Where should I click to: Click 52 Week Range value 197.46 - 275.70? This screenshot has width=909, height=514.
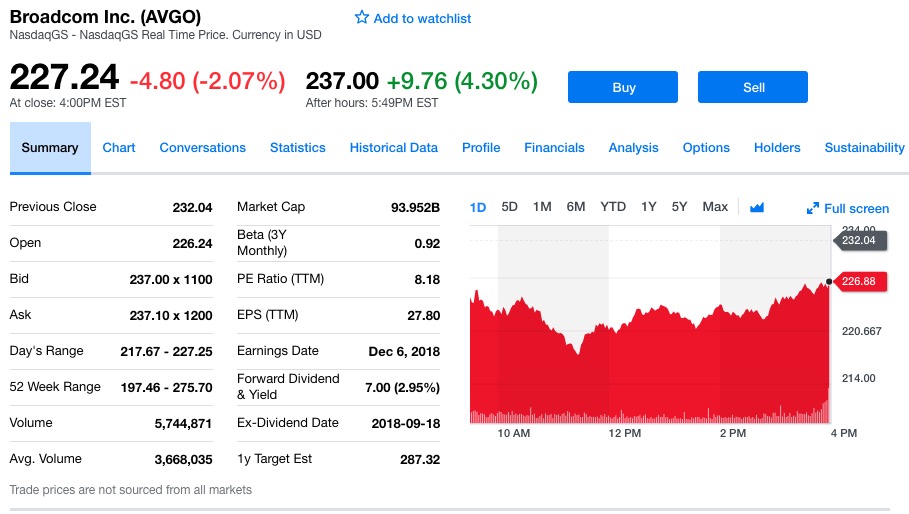166,387
